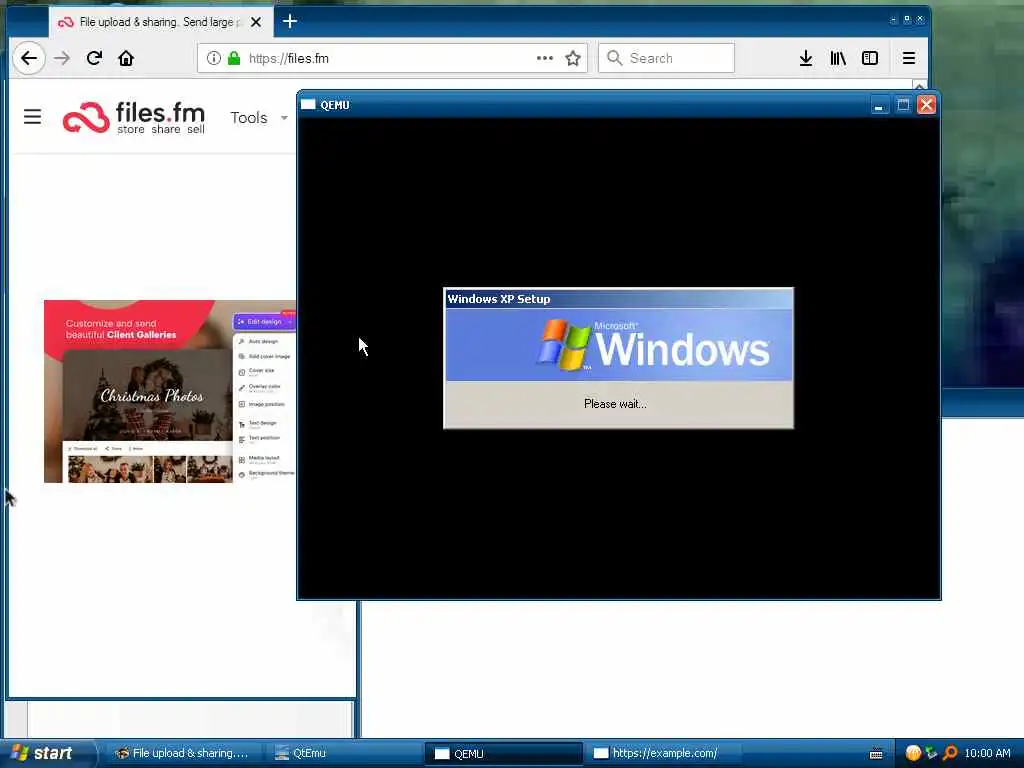Bookmark this page with the star
This screenshot has height=768, width=1024.
tap(573, 58)
